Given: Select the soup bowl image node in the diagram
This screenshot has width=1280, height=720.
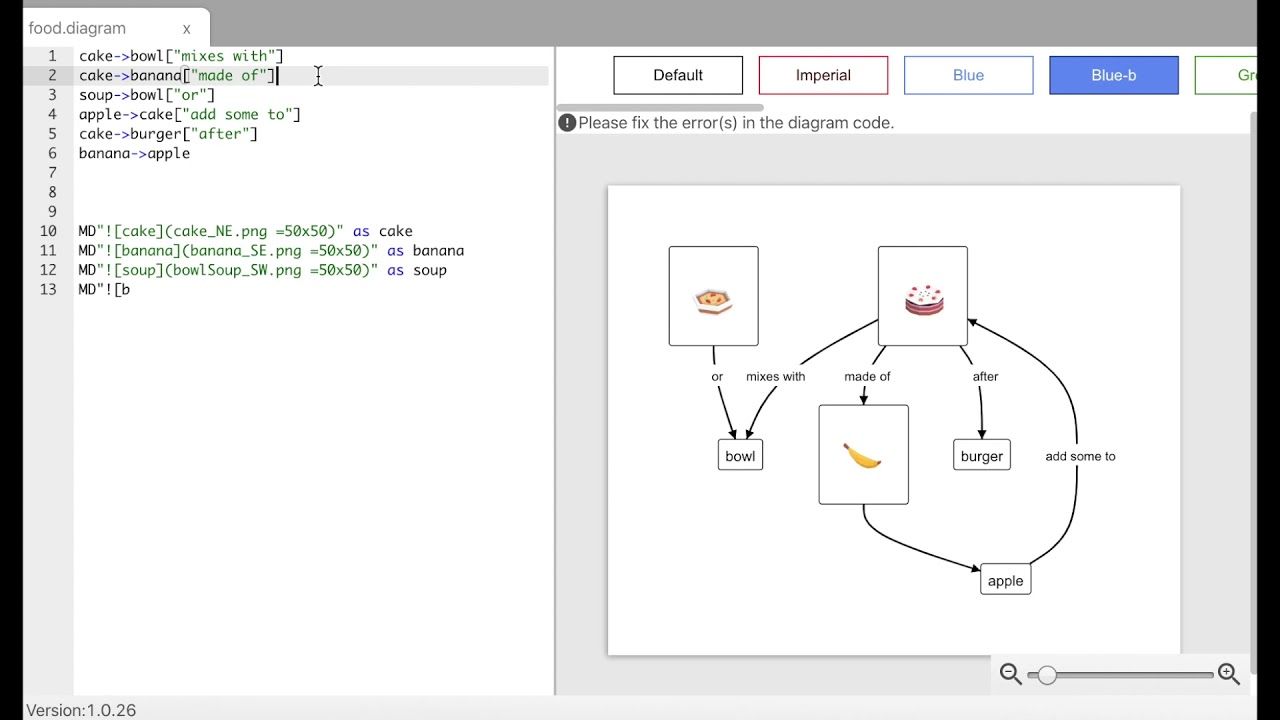Looking at the screenshot, I should point(713,295).
